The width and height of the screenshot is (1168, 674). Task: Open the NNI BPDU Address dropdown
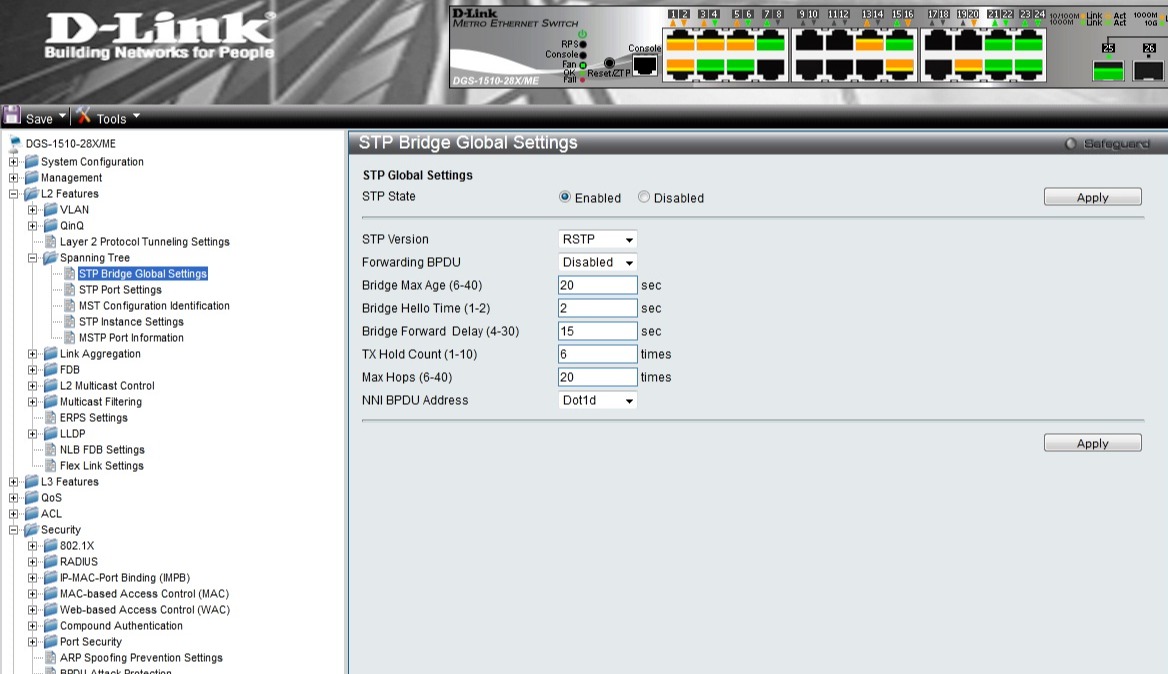click(597, 401)
